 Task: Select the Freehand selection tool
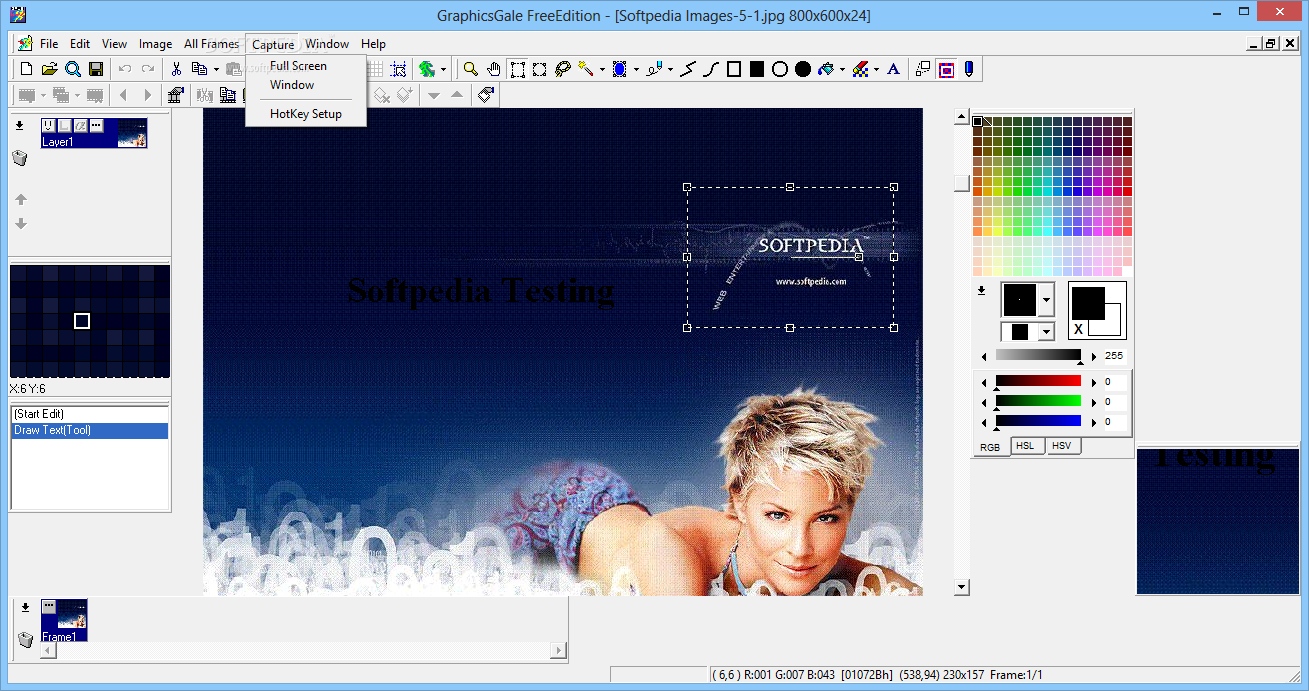pyautogui.click(x=540, y=69)
